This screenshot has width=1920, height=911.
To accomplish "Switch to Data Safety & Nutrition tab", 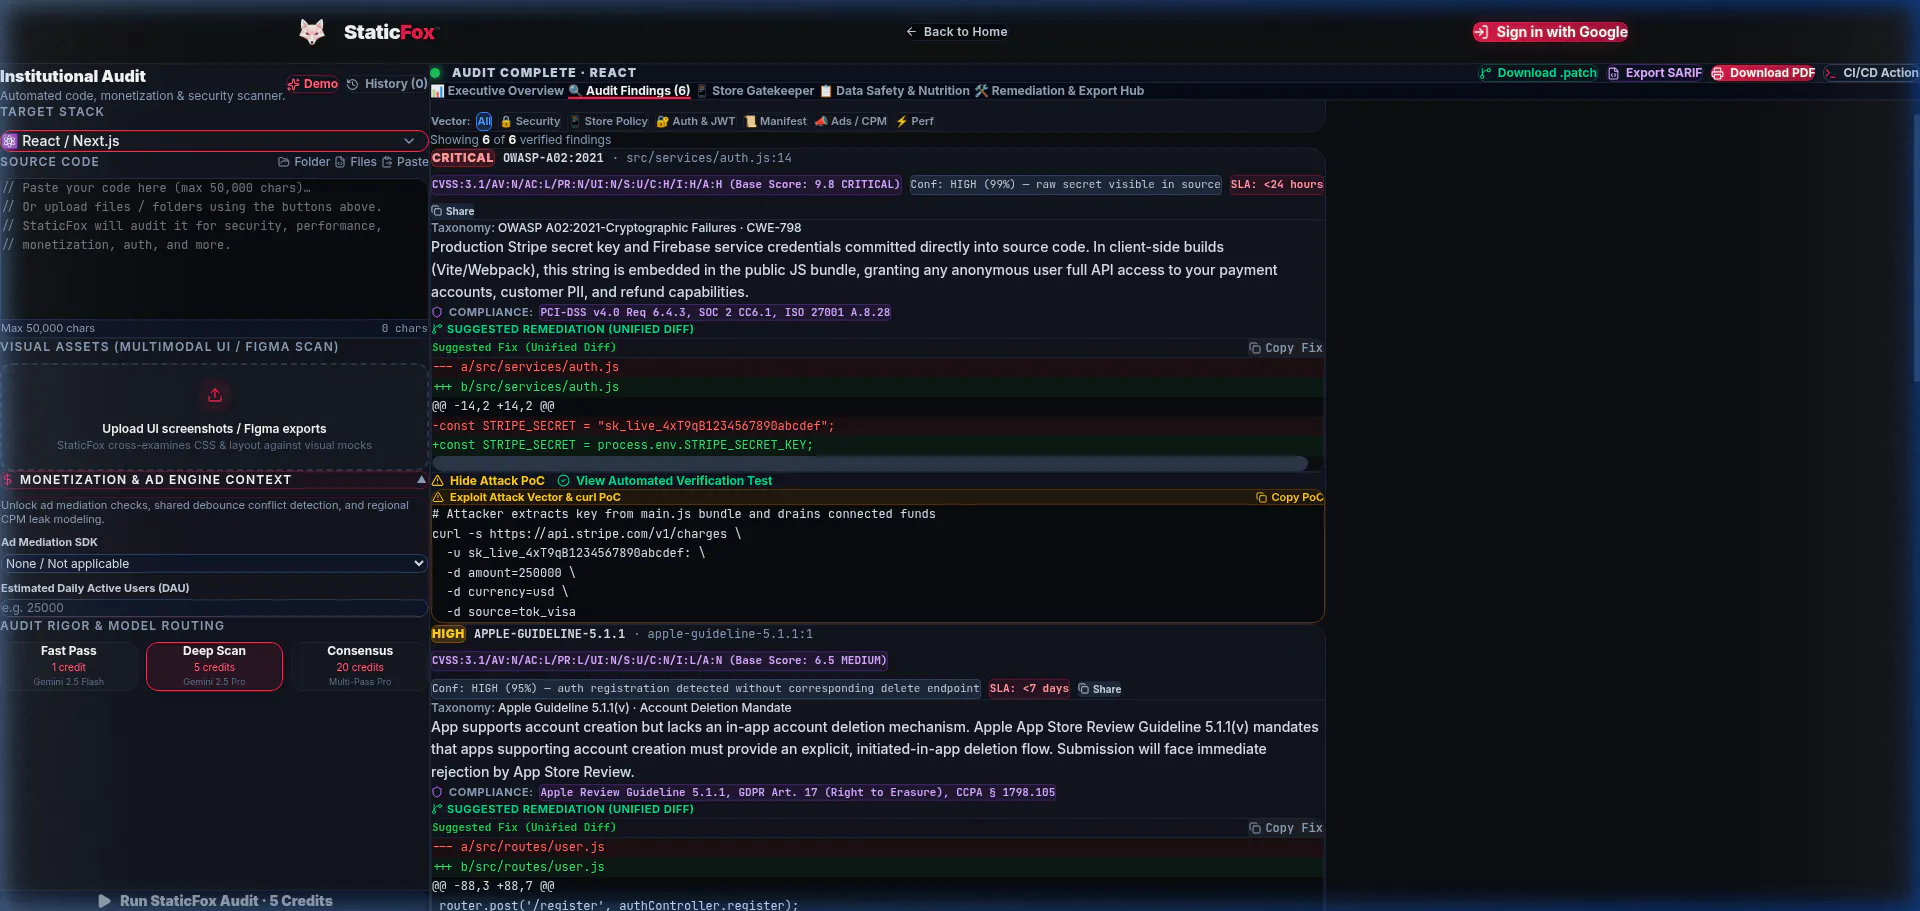I will click(x=895, y=91).
